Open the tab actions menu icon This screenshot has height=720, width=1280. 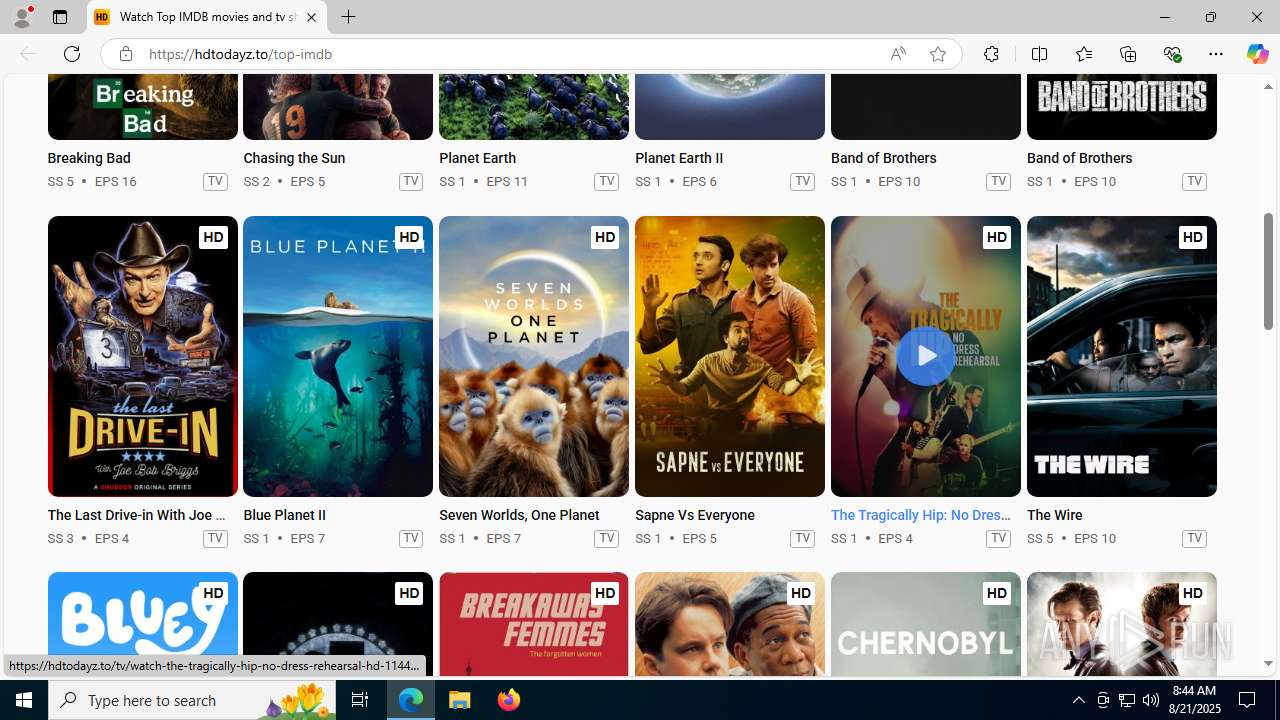(x=60, y=17)
